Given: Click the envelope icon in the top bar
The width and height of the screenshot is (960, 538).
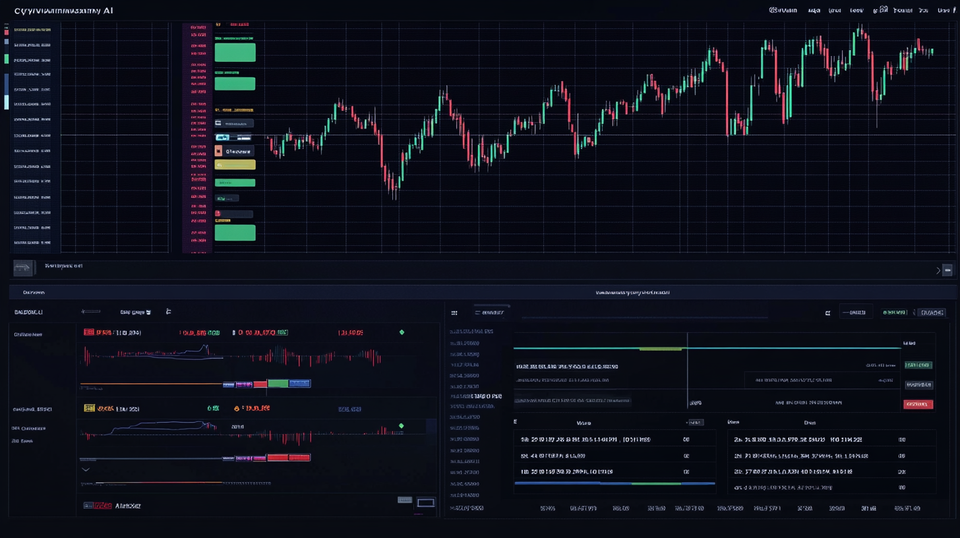Looking at the screenshot, I should pos(883,10).
